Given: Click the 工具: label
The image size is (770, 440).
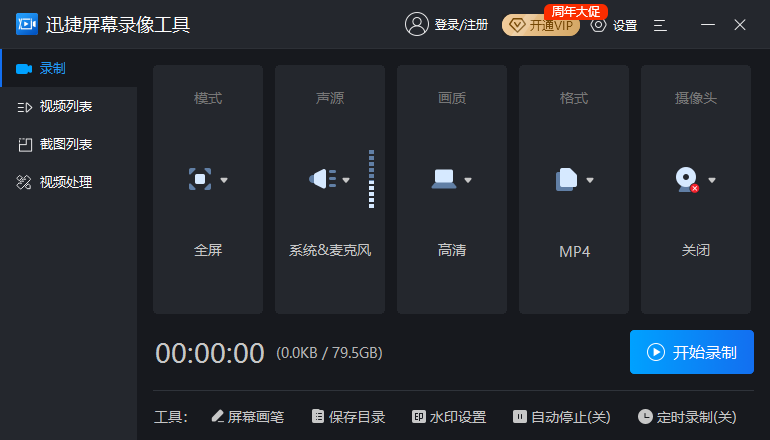Looking at the screenshot, I should tap(171, 417).
